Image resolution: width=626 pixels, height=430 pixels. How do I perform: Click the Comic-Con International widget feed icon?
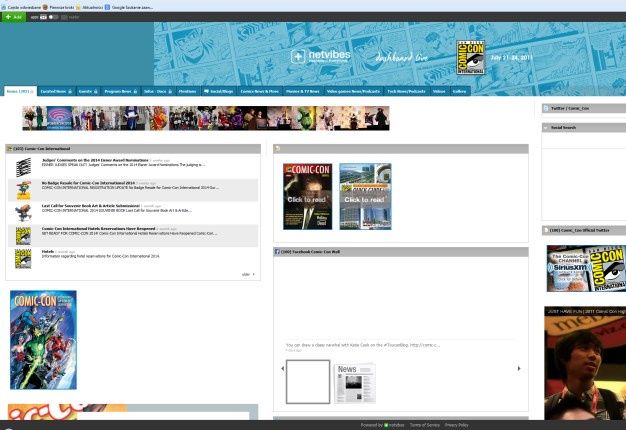[x=10, y=149]
